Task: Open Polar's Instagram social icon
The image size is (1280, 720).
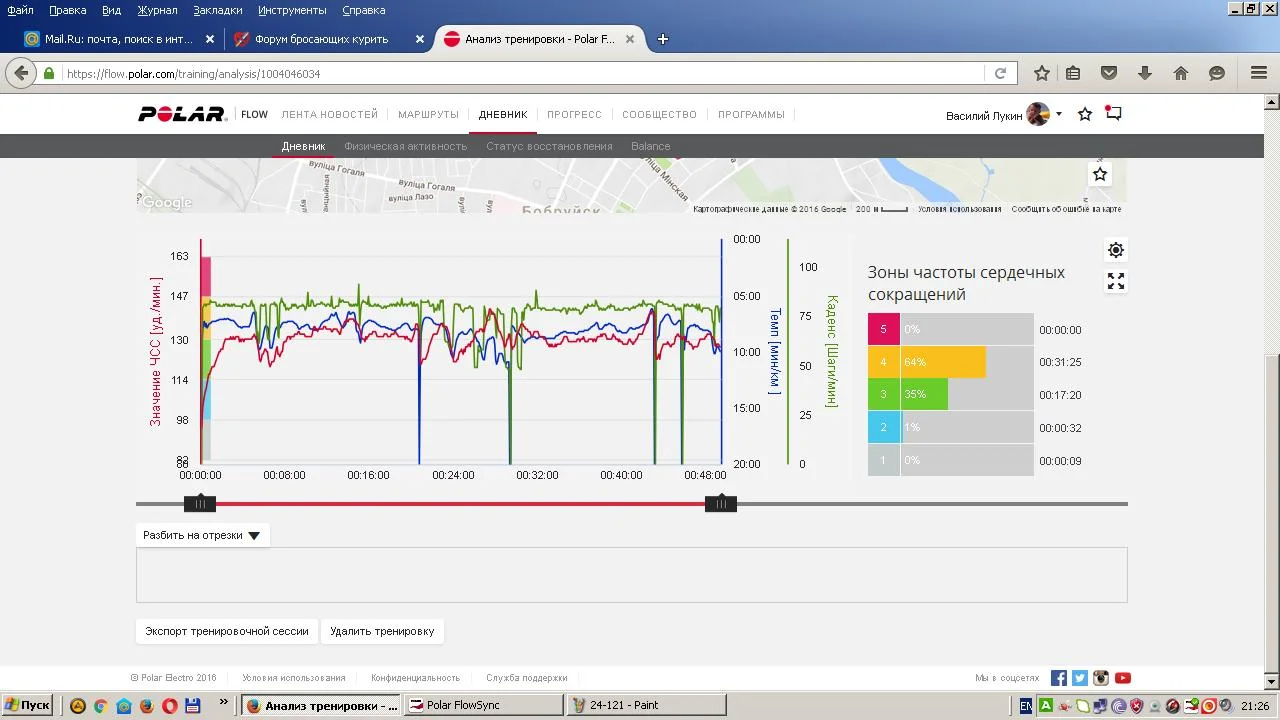Action: click(1101, 678)
